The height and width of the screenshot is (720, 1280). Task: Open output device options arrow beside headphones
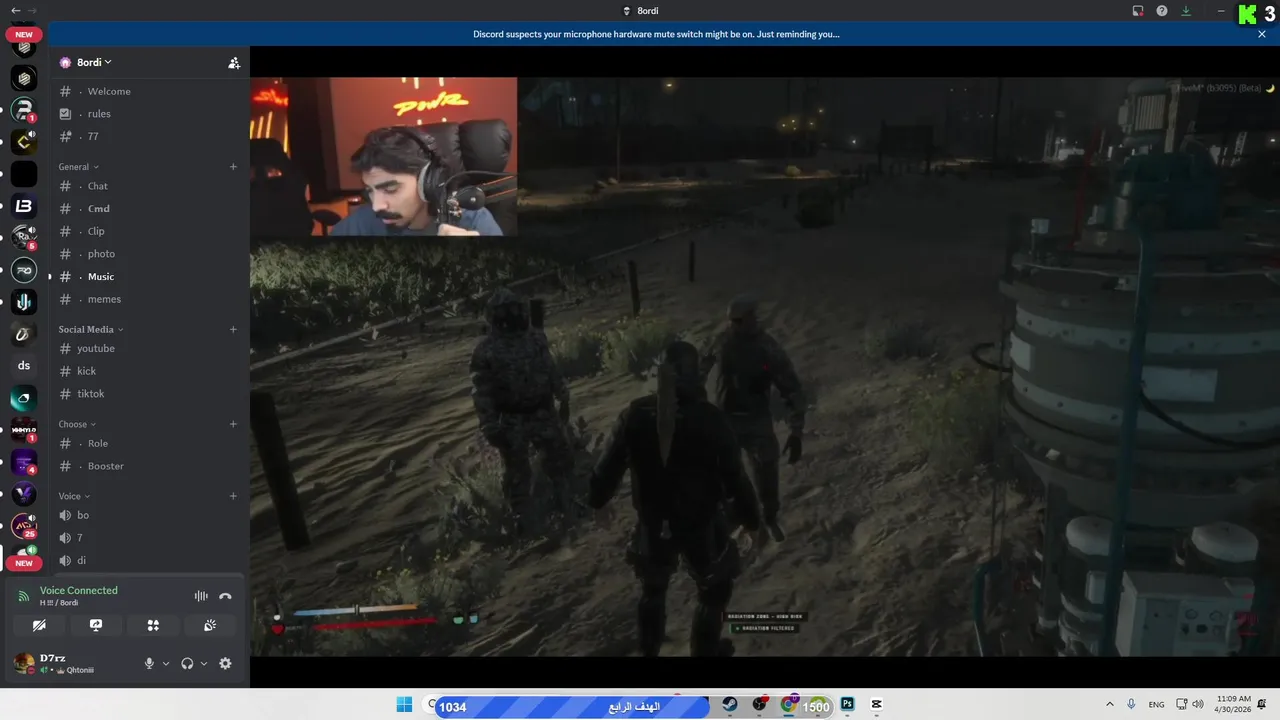coord(204,663)
